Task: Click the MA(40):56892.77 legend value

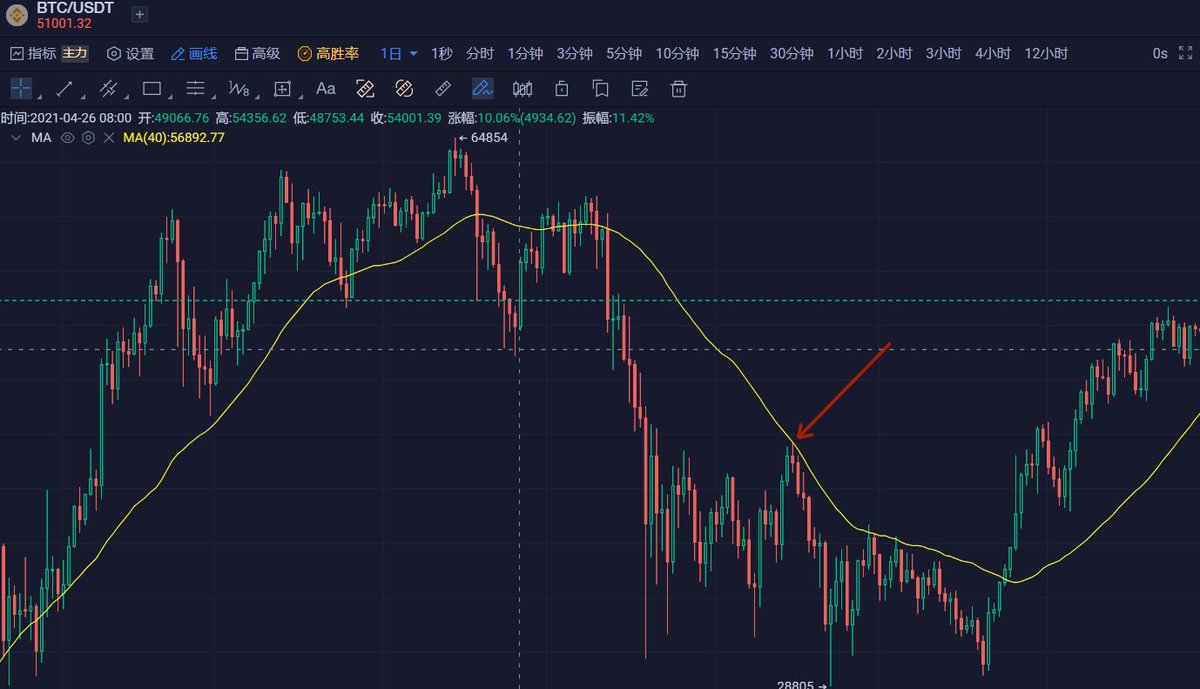Action: click(174, 138)
